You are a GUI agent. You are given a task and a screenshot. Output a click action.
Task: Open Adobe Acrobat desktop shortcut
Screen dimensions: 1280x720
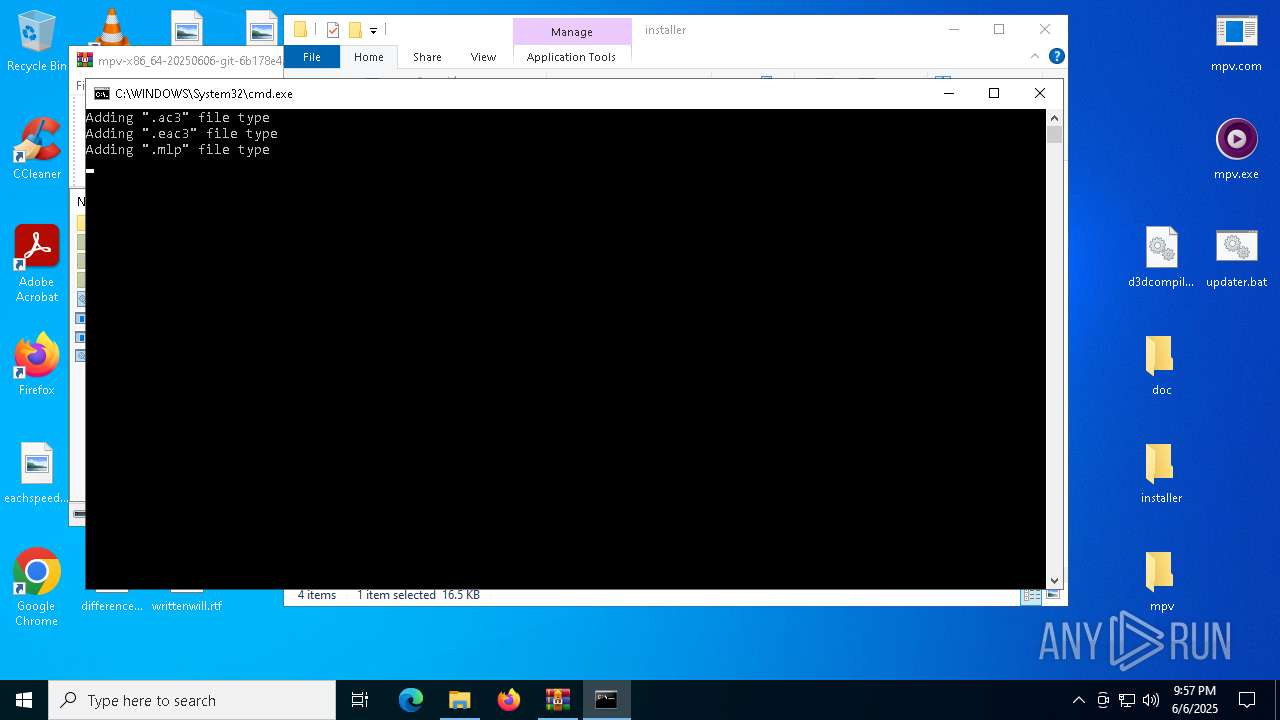point(37,264)
